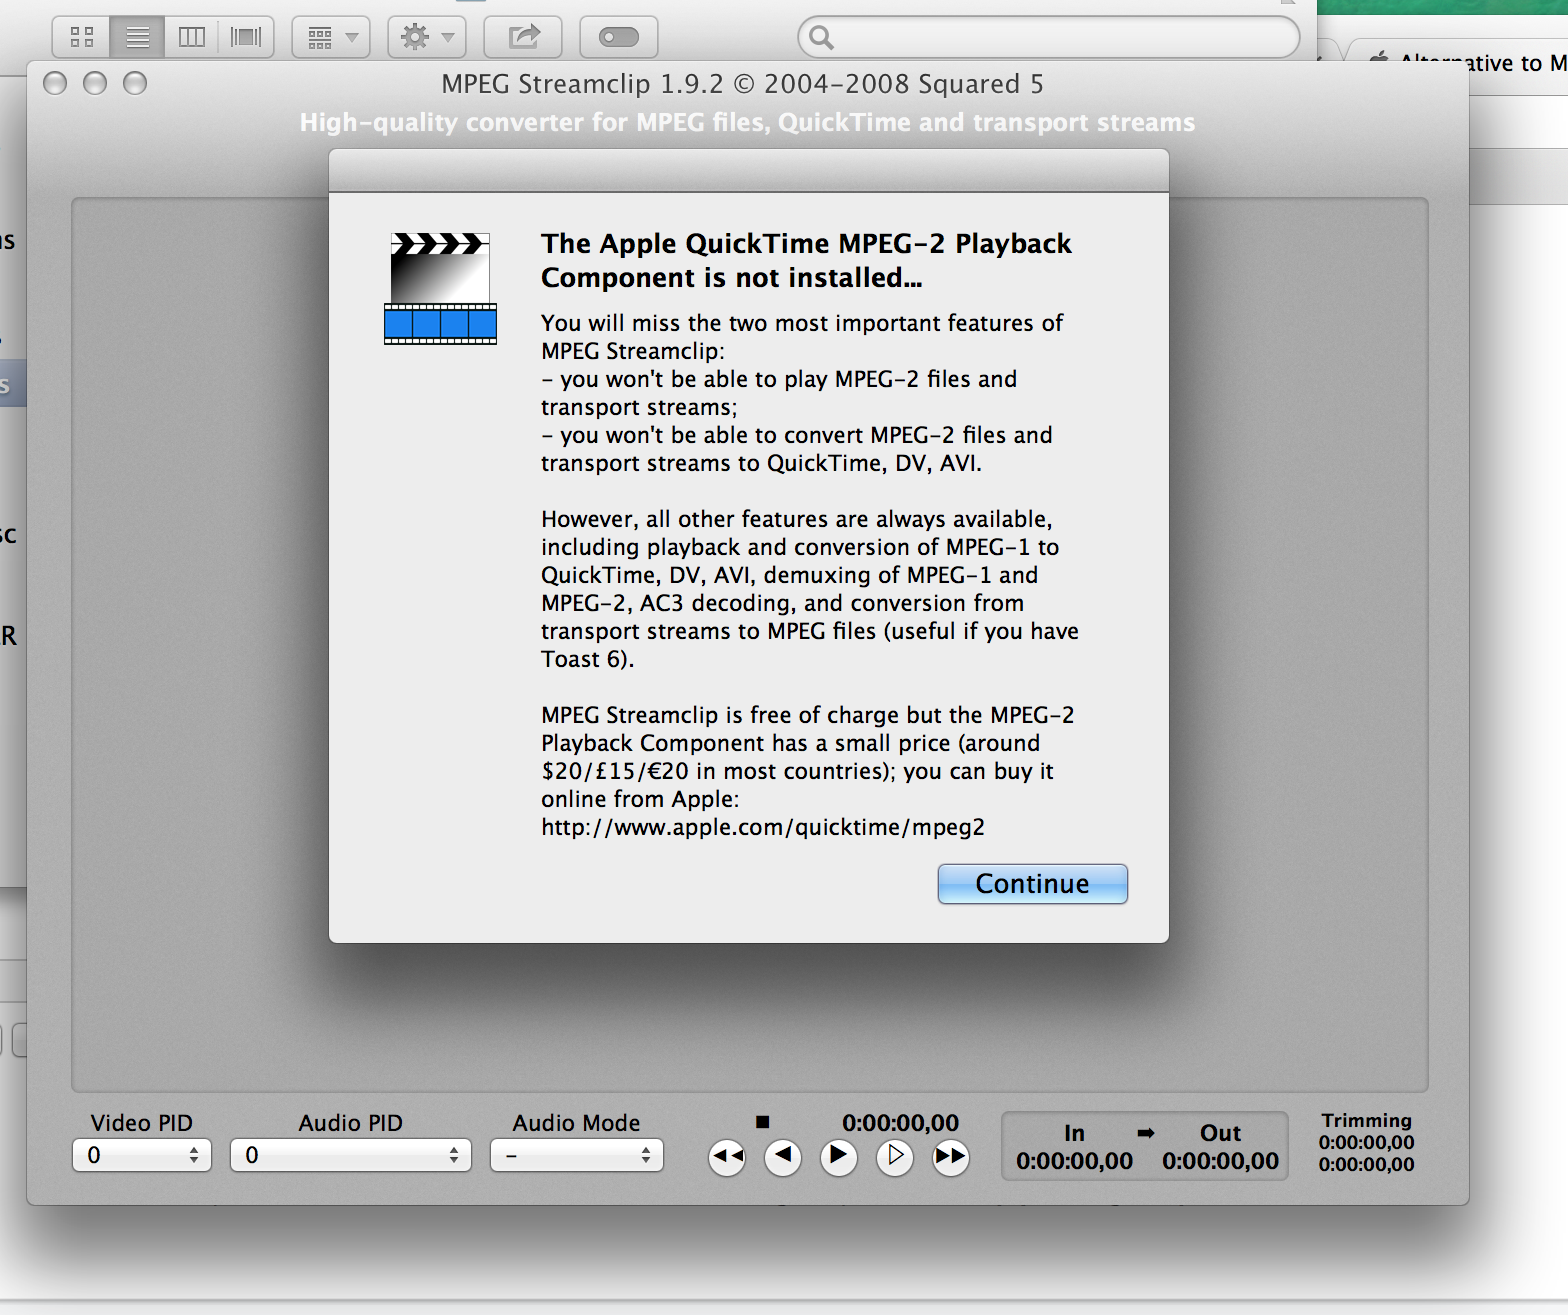The width and height of the screenshot is (1568, 1315).
Task: Switch Finder to icon view
Action: (x=82, y=38)
